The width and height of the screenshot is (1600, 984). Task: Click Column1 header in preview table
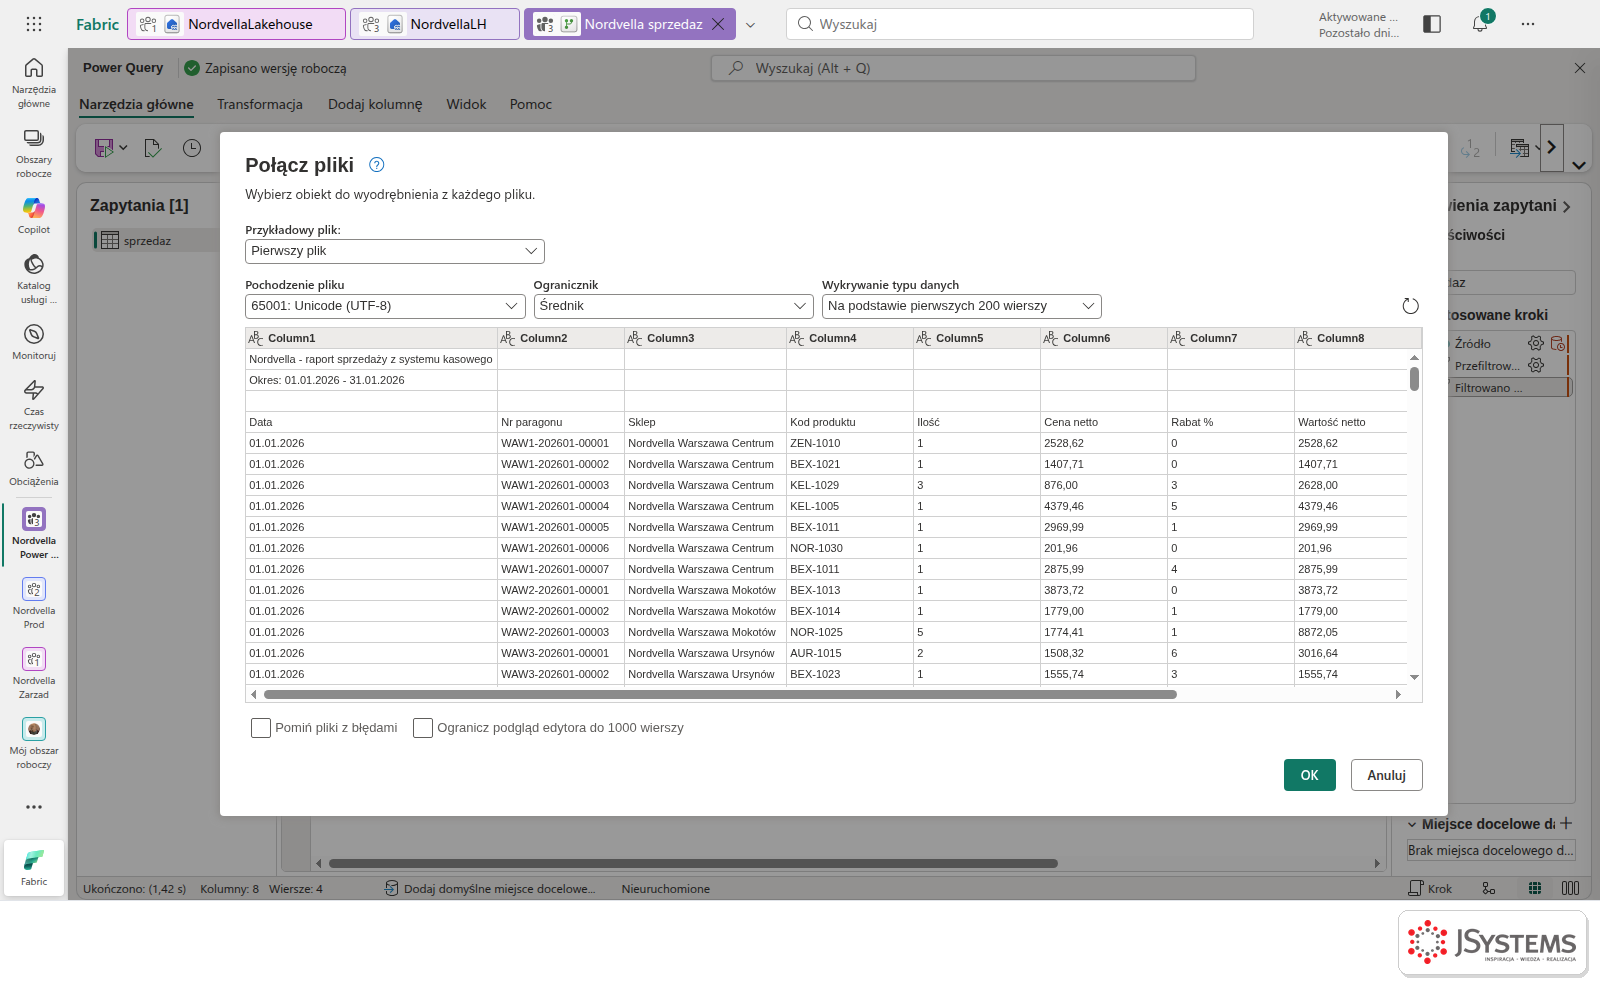coord(371,338)
